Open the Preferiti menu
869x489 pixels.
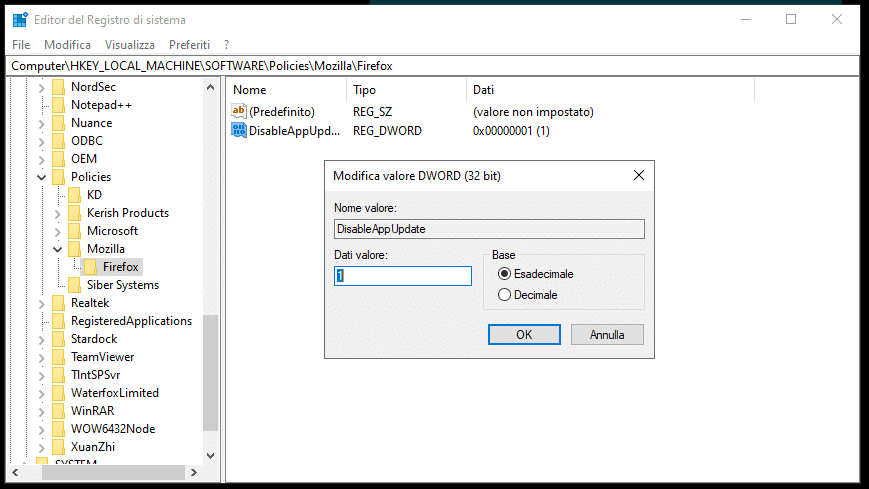pyautogui.click(x=189, y=44)
